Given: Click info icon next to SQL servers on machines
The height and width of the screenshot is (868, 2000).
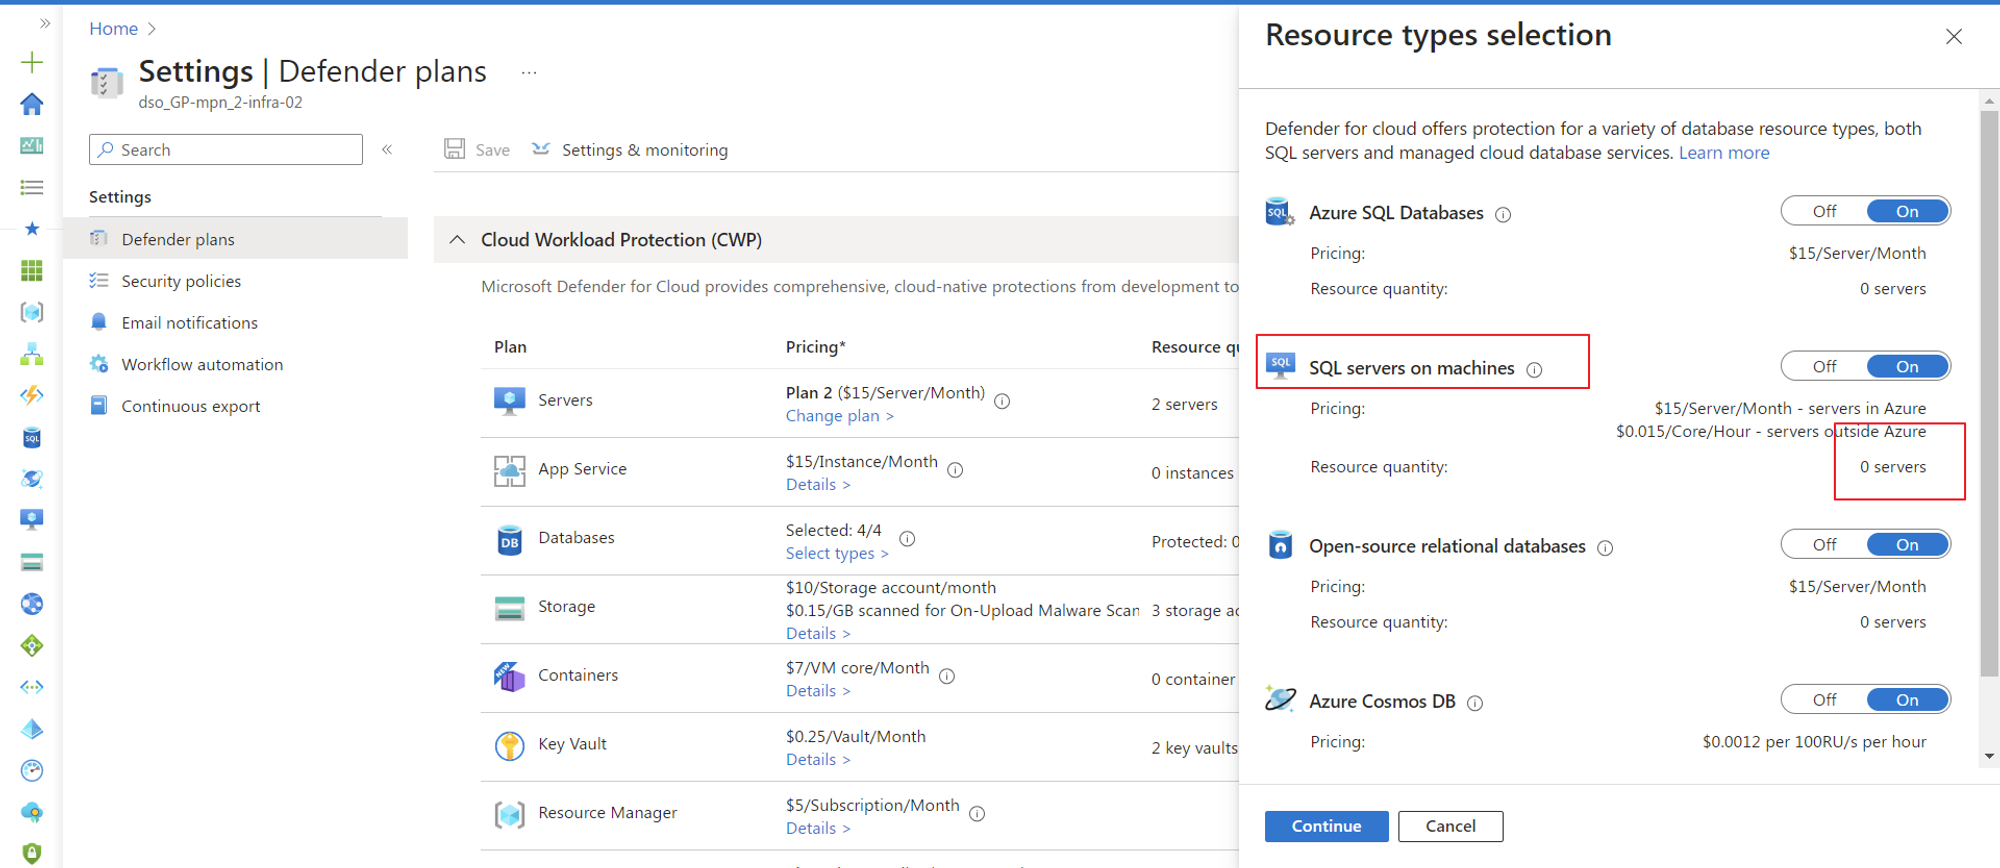Looking at the screenshot, I should click(x=1535, y=370).
